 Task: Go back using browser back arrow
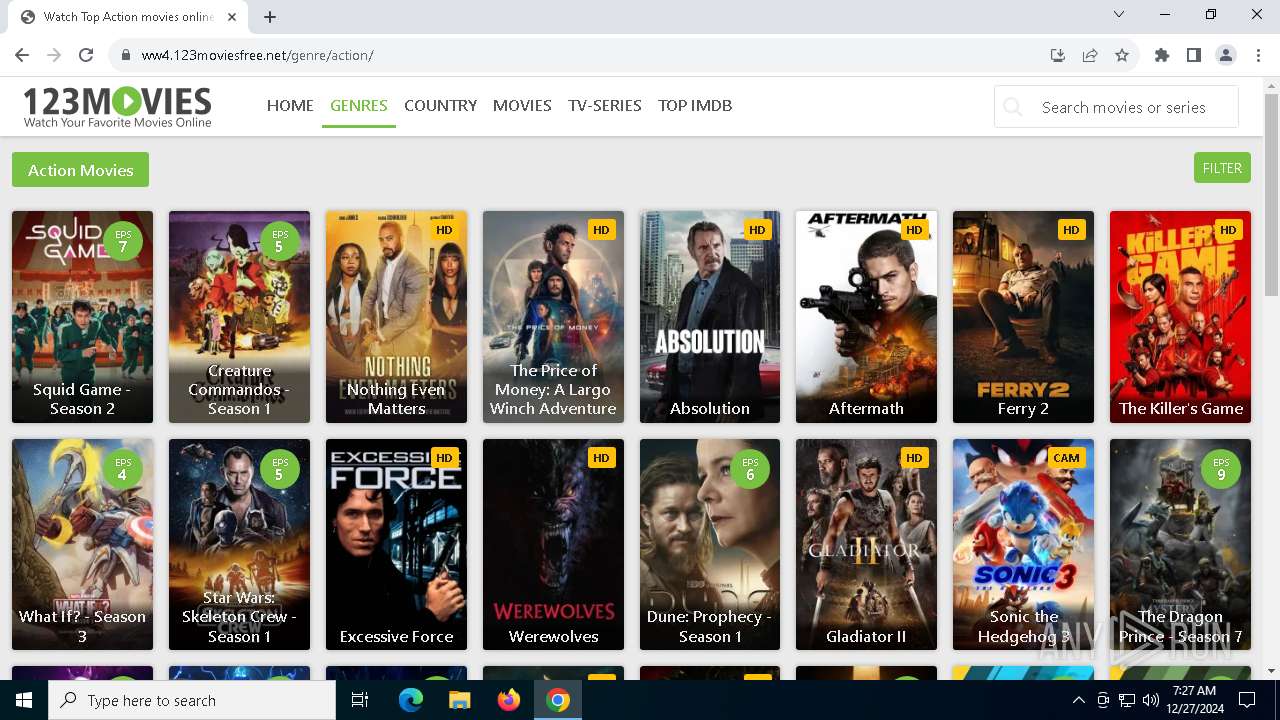click(22, 55)
